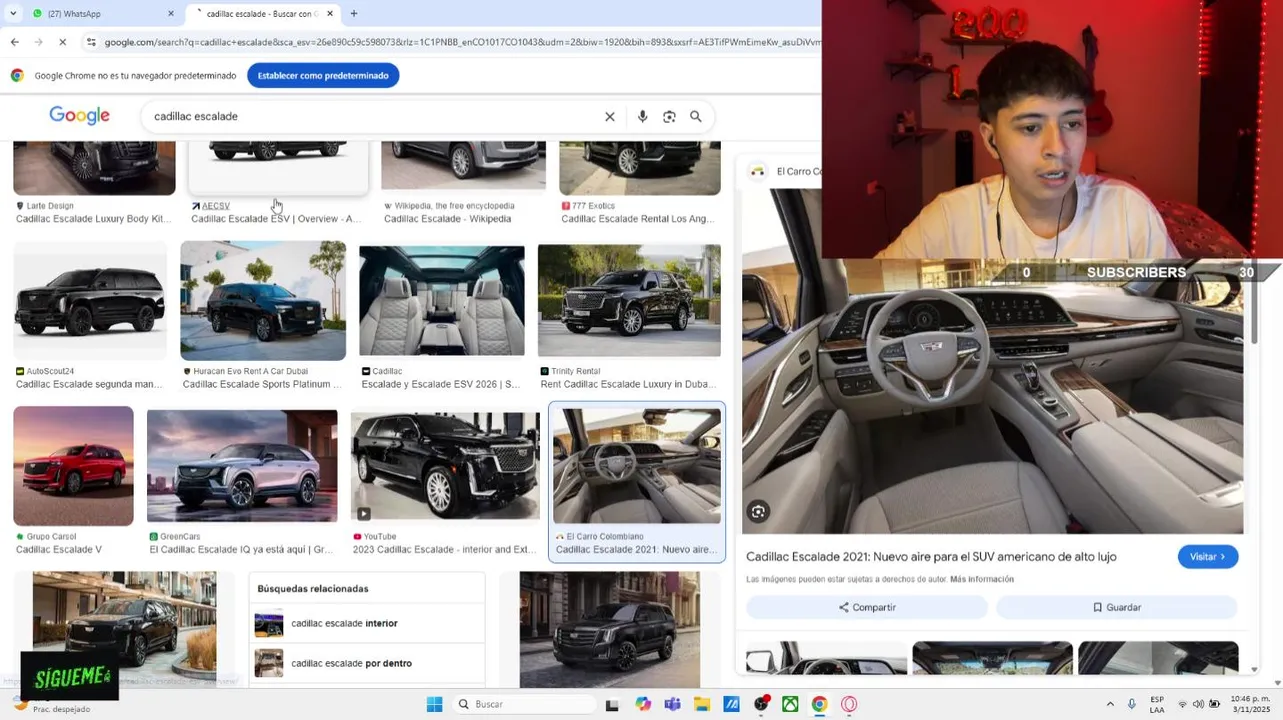Click the battery tray icon
1283x720 pixels.
[x=1214, y=704]
